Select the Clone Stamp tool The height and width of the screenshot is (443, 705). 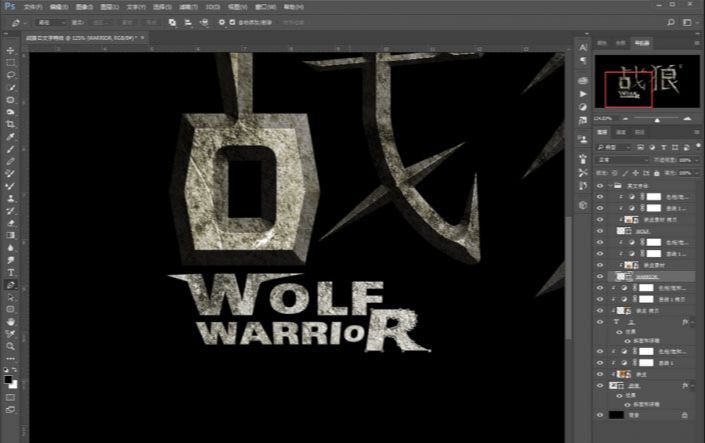point(10,198)
